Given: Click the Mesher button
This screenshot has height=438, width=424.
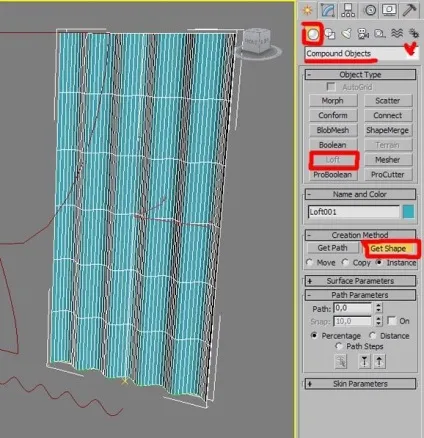Looking at the screenshot, I should pos(388,160).
